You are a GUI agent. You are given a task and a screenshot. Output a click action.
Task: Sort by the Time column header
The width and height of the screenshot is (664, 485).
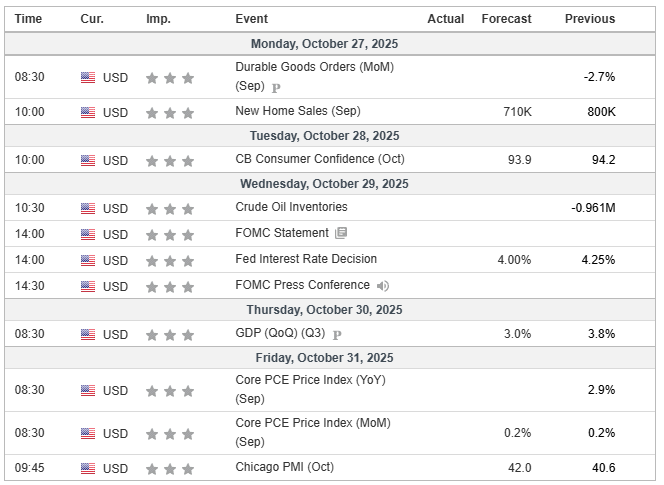(28, 19)
